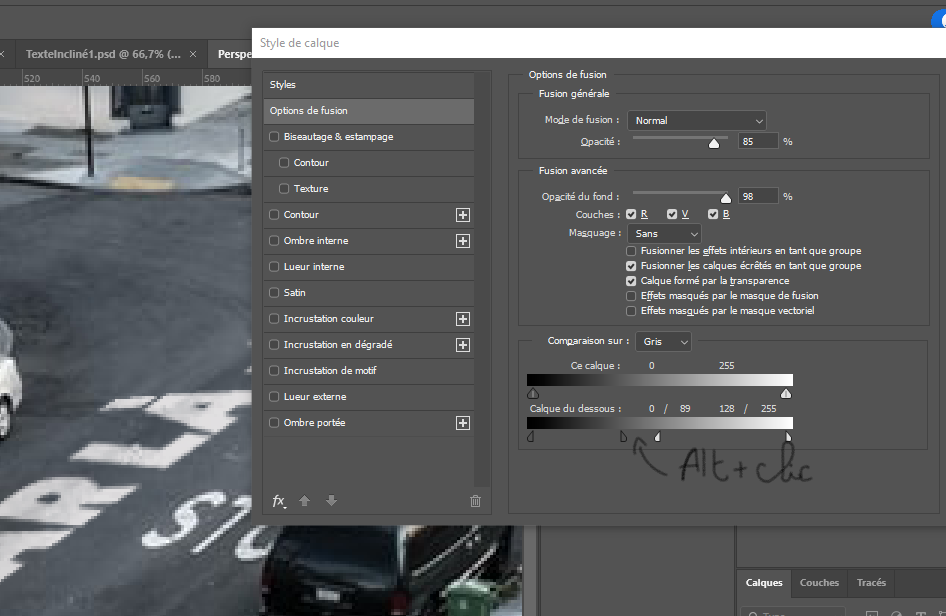Open the Comparaison sur dropdown
Image resolution: width=946 pixels, height=616 pixels.
pyautogui.click(x=664, y=342)
